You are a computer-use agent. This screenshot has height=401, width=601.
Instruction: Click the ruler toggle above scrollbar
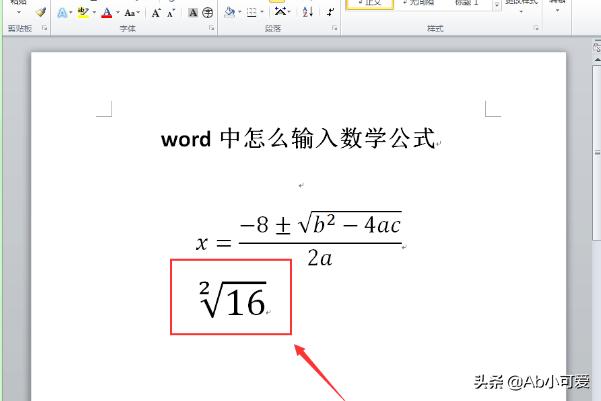pyautogui.click(x=597, y=48)
